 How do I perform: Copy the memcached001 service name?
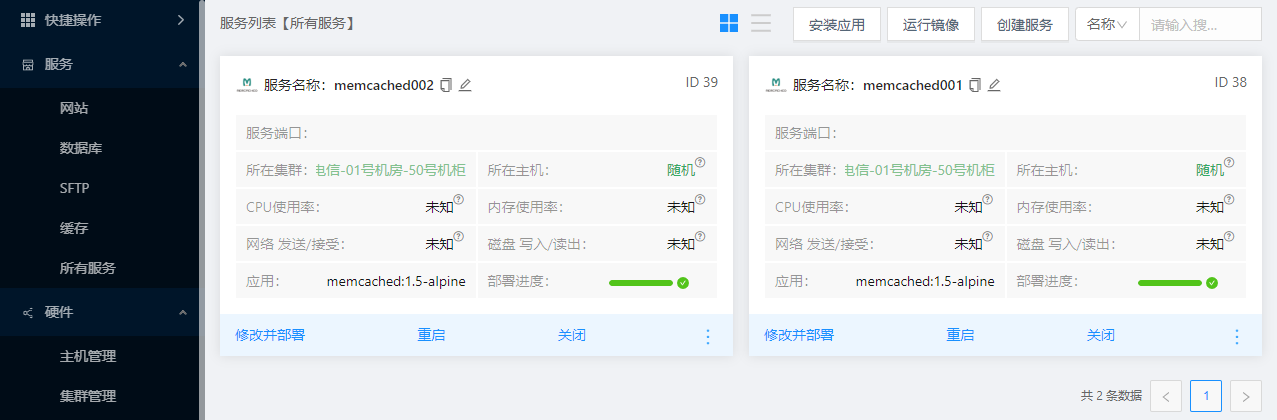tap(975, 85)
